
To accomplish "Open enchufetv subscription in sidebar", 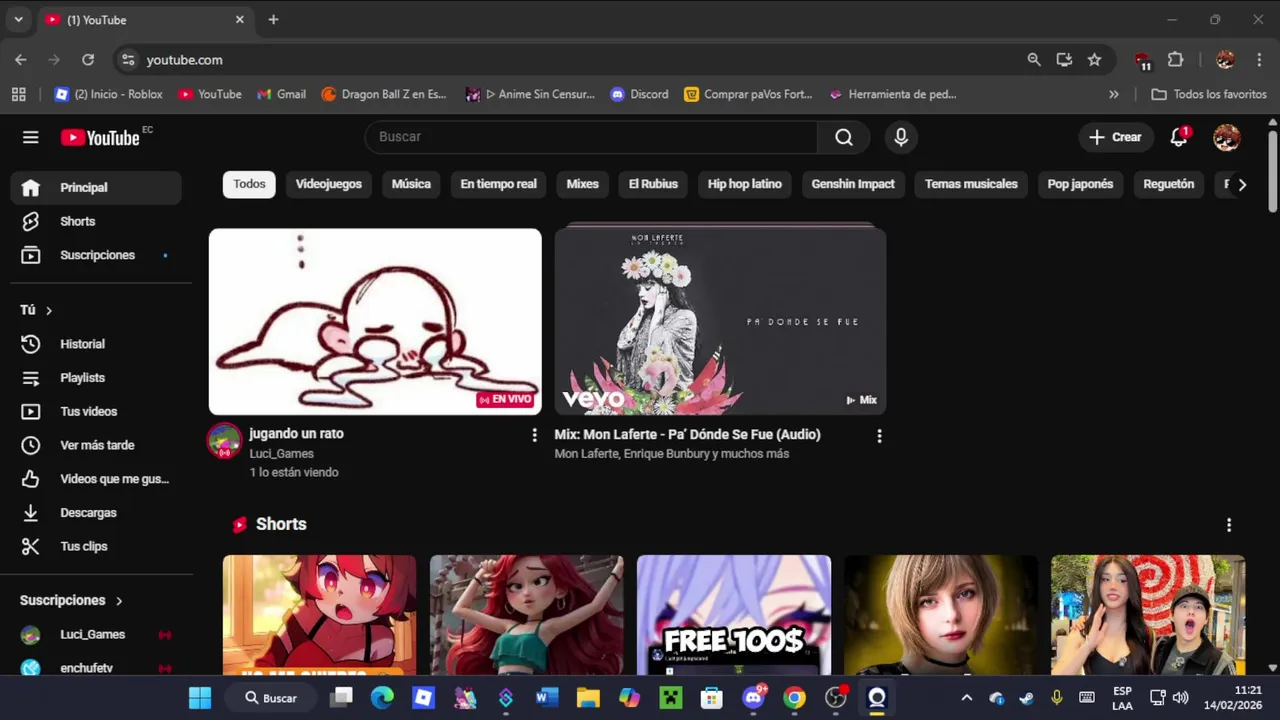I will point(96,668).
